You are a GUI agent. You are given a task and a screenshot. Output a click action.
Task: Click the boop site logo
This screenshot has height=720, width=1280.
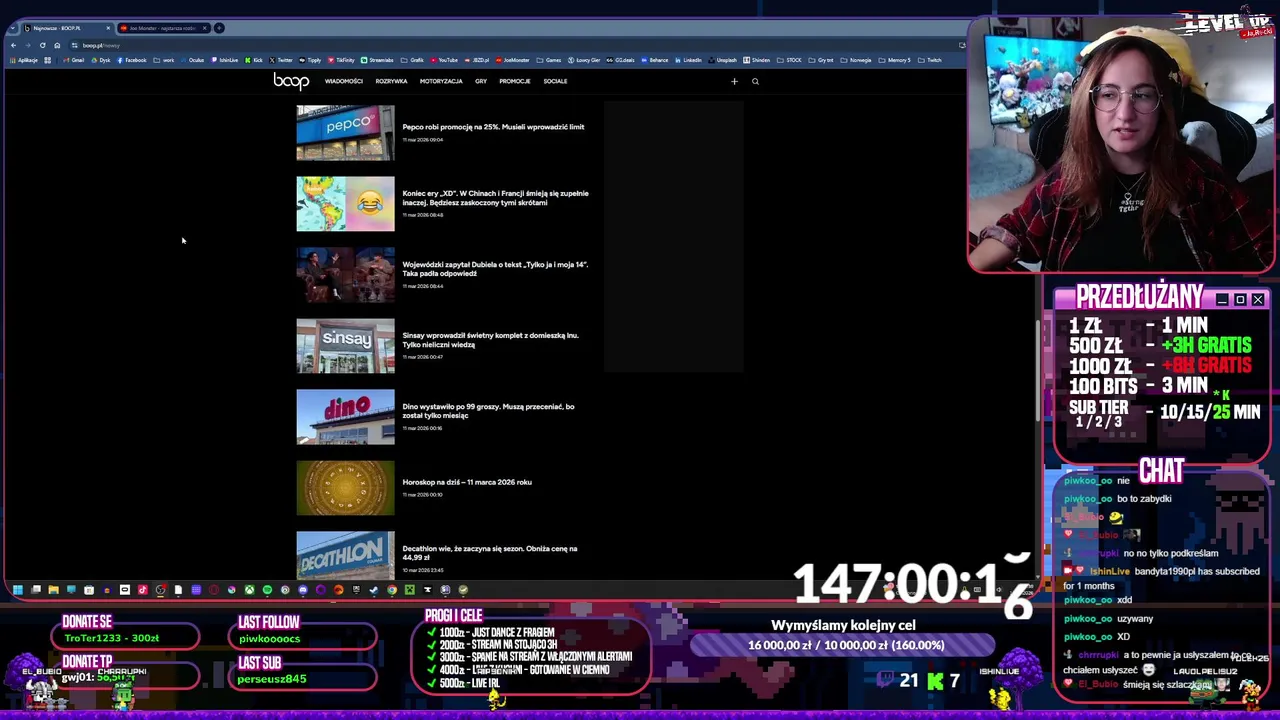point(291,81)
